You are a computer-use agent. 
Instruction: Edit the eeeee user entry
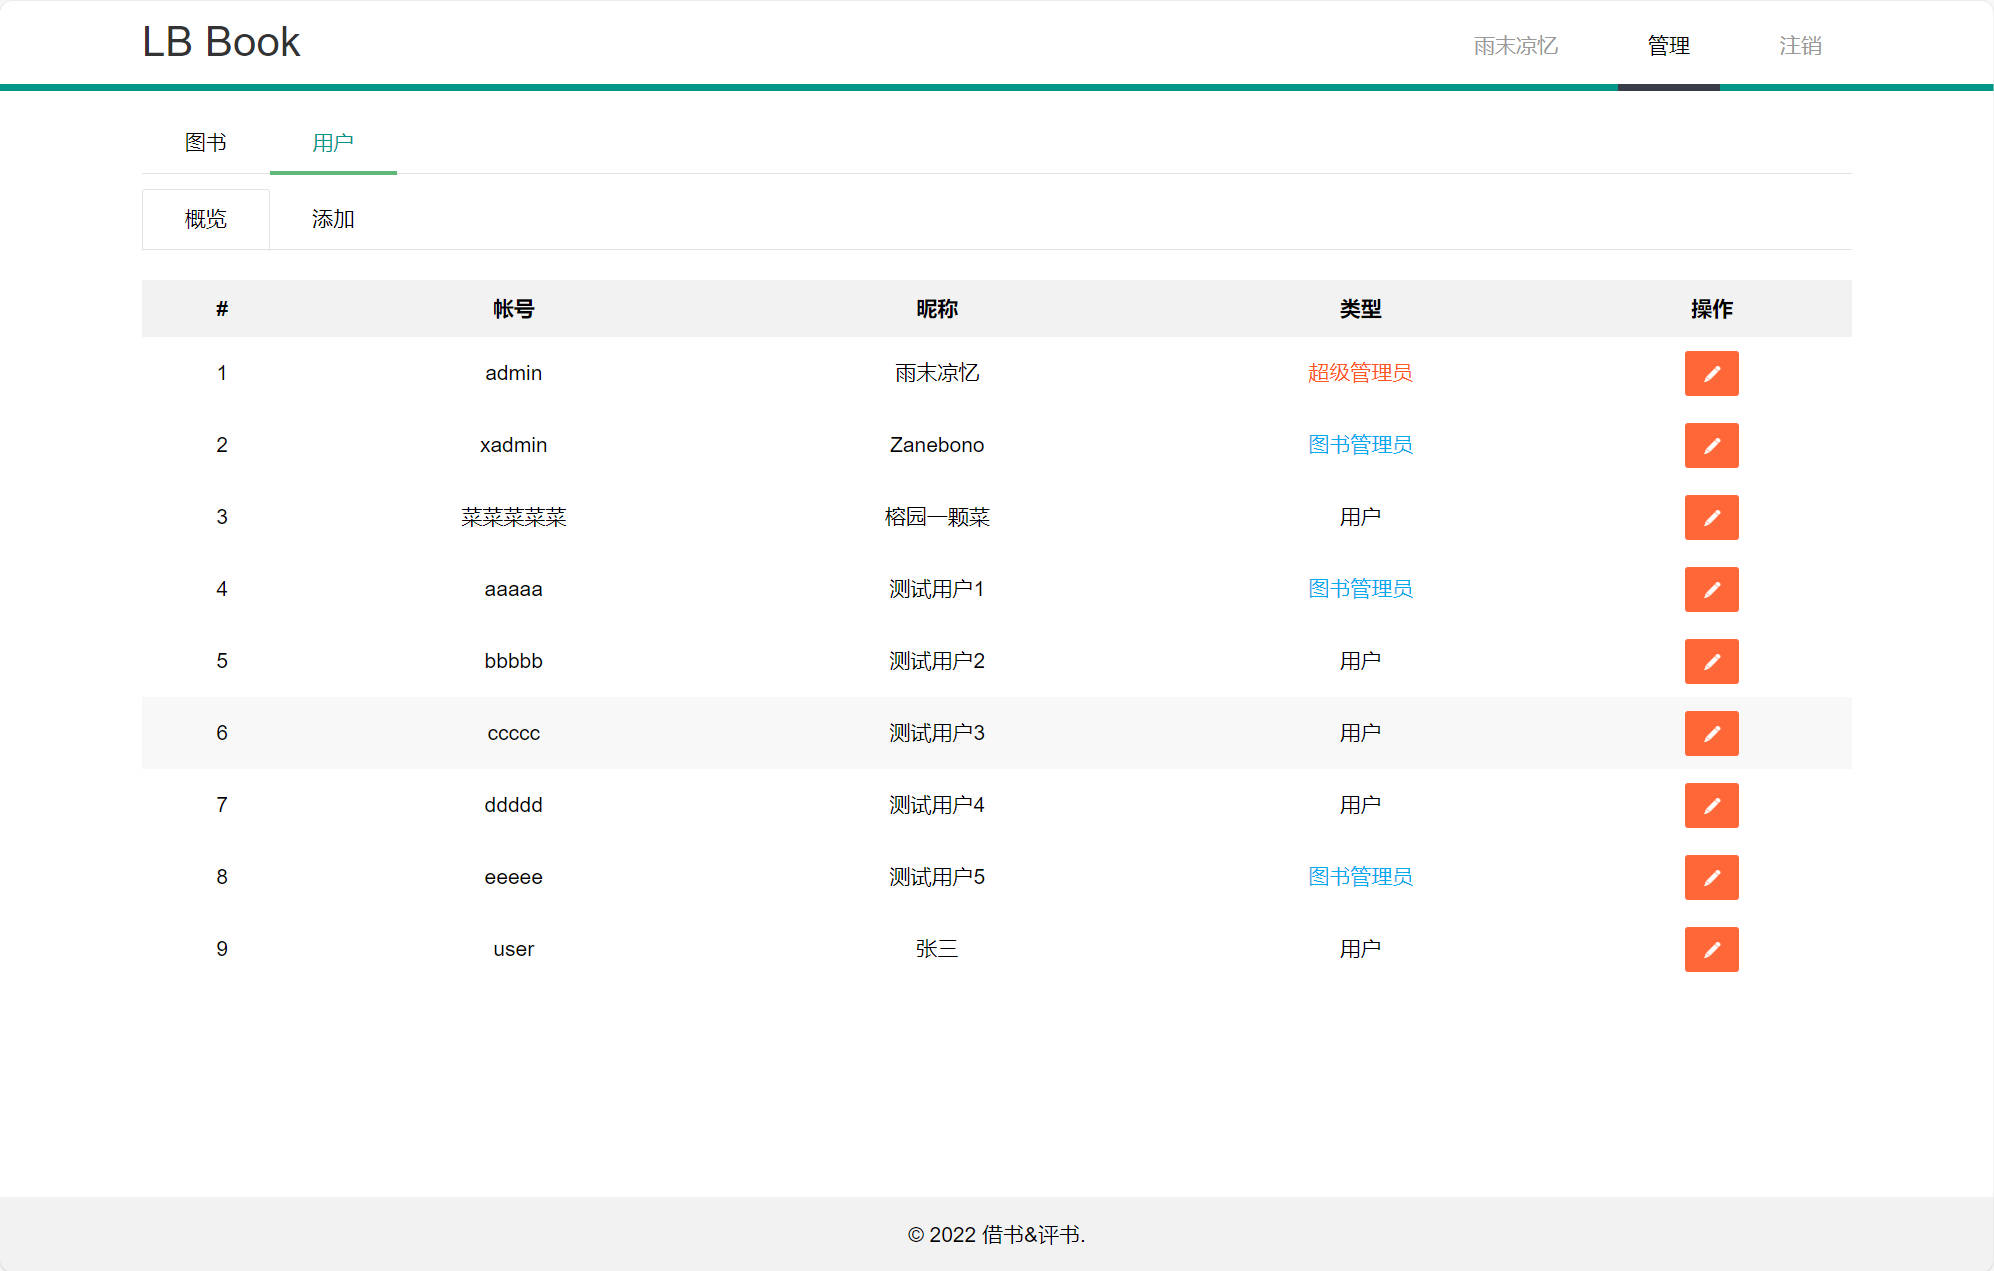click(1711, 877)
